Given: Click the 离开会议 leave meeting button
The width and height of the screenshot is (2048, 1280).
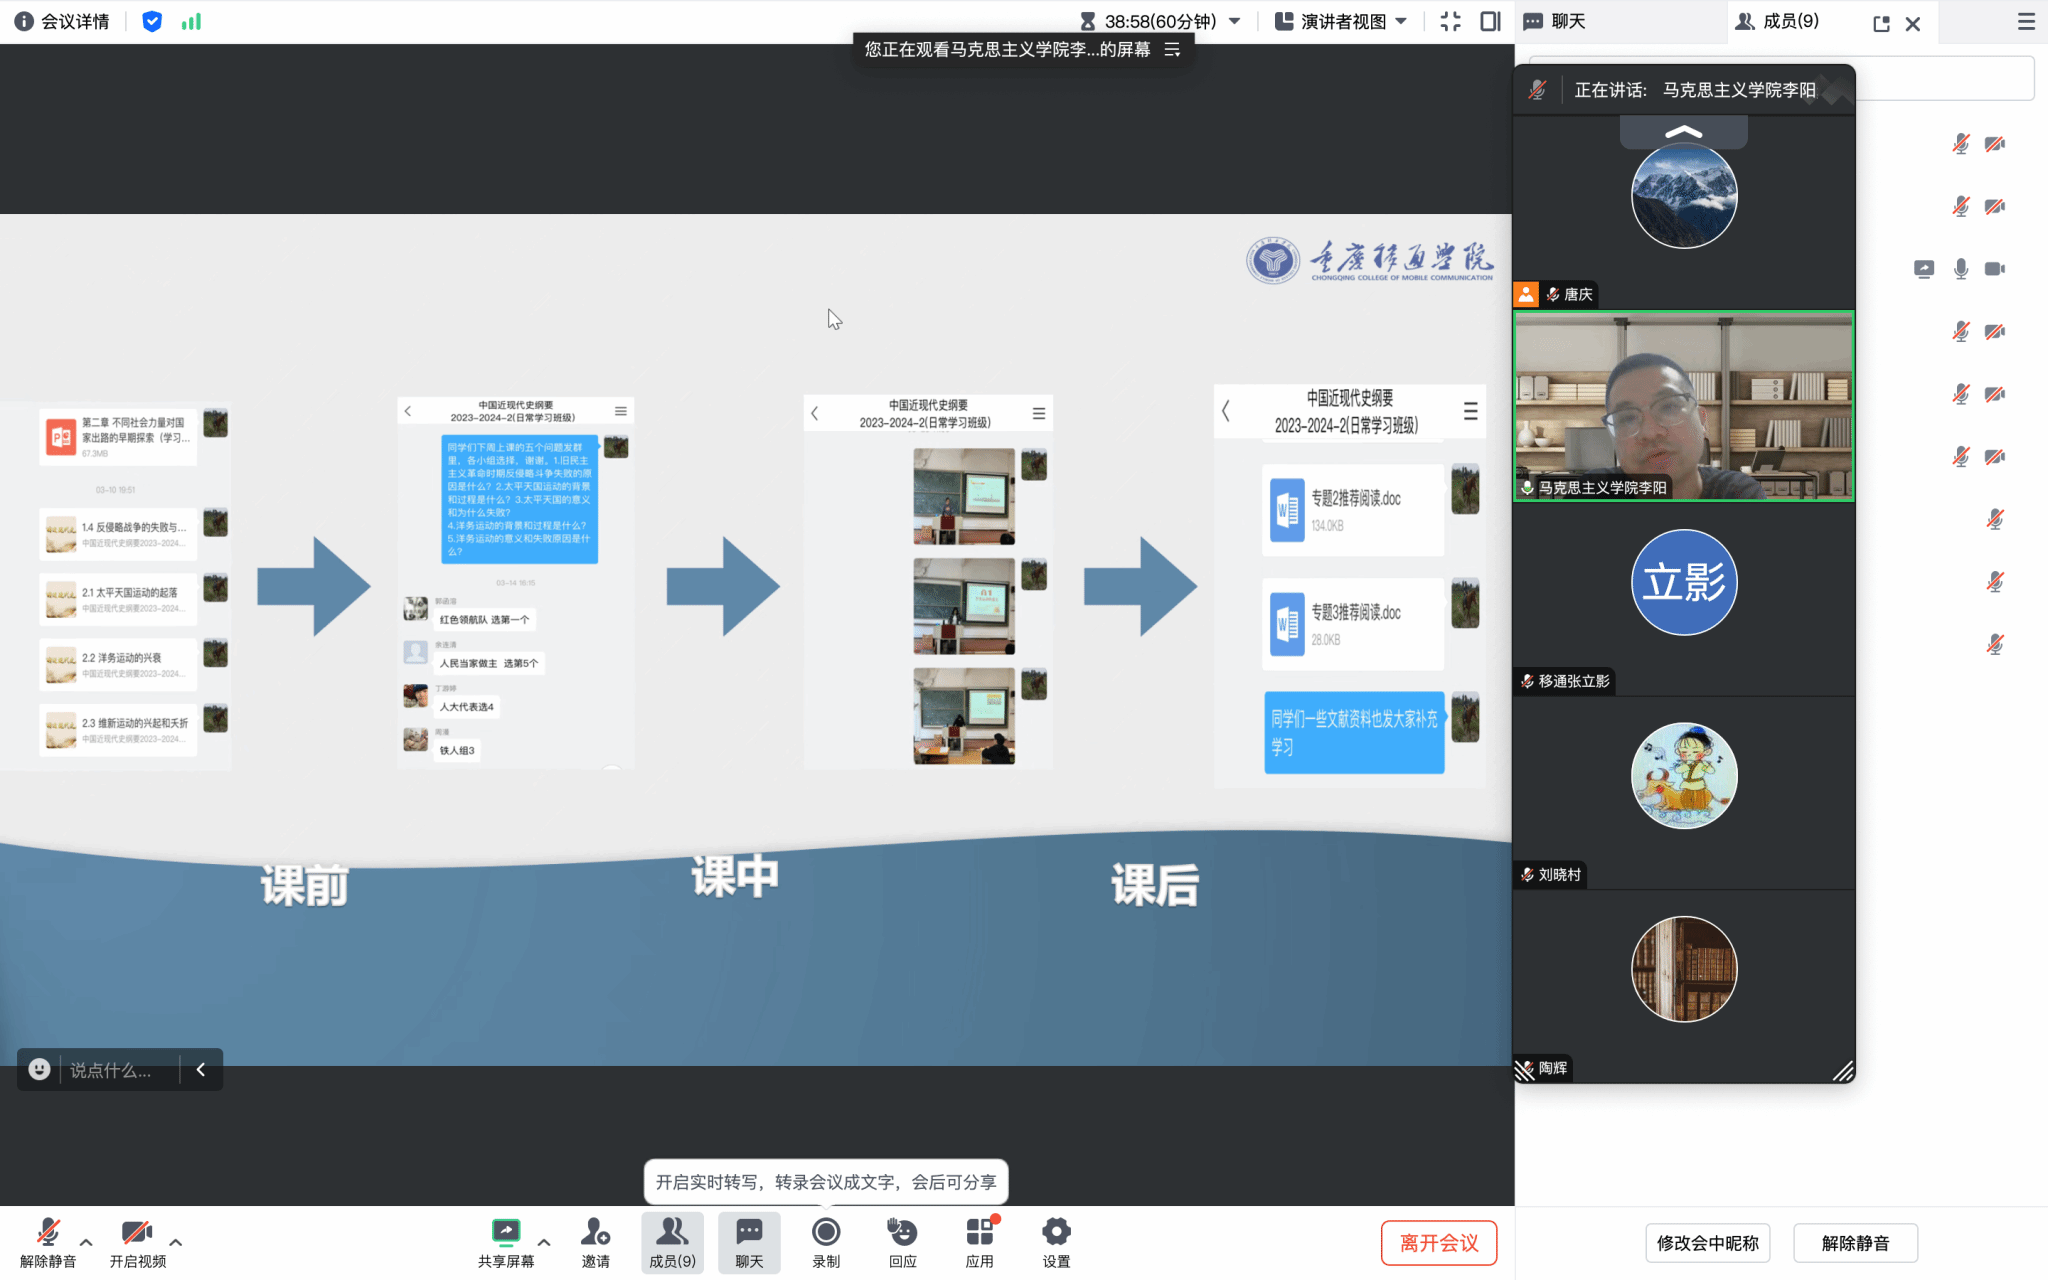Looking at the screenshot, I should [x=1438, y=1243].
